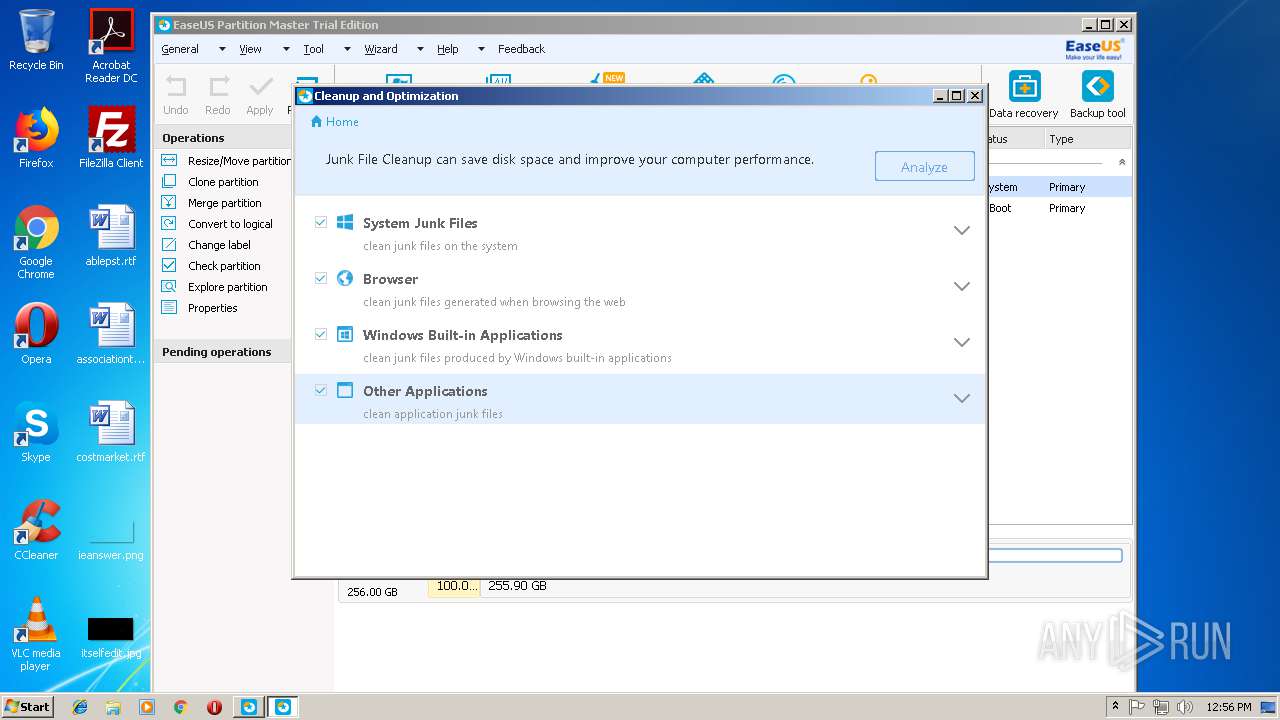Toggle System Junk Files checkbox

[321, 222]
